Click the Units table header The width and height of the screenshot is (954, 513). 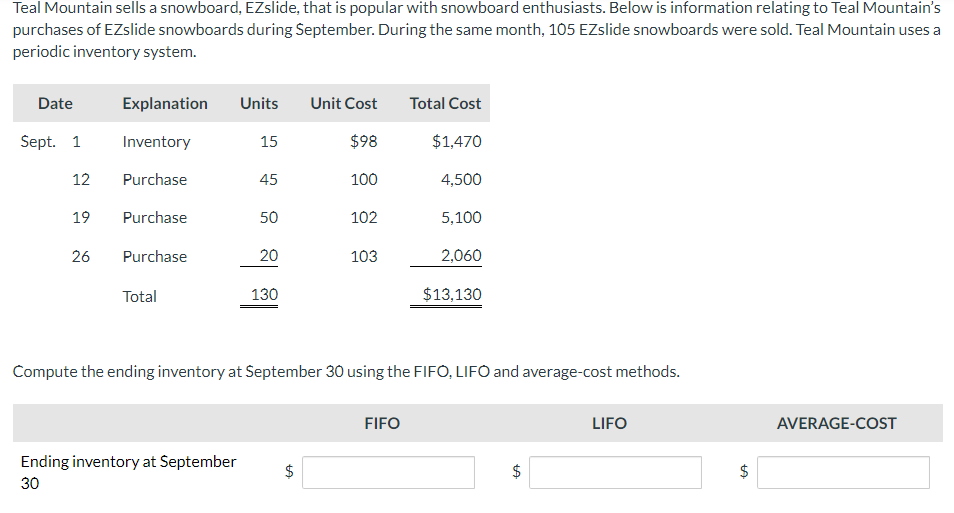259,103
